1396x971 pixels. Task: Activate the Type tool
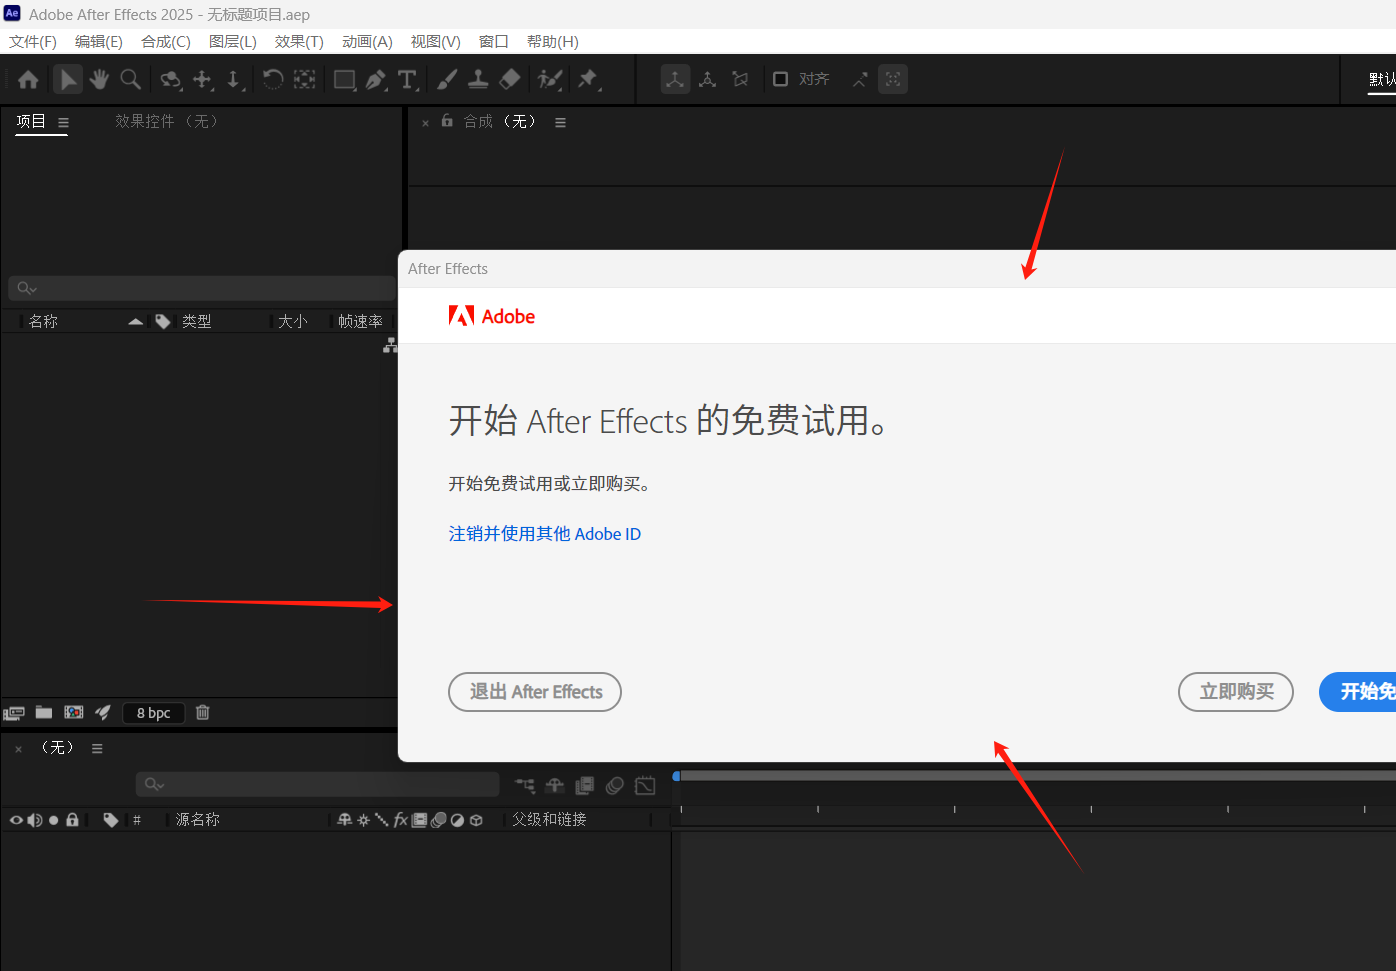(408, 79)
